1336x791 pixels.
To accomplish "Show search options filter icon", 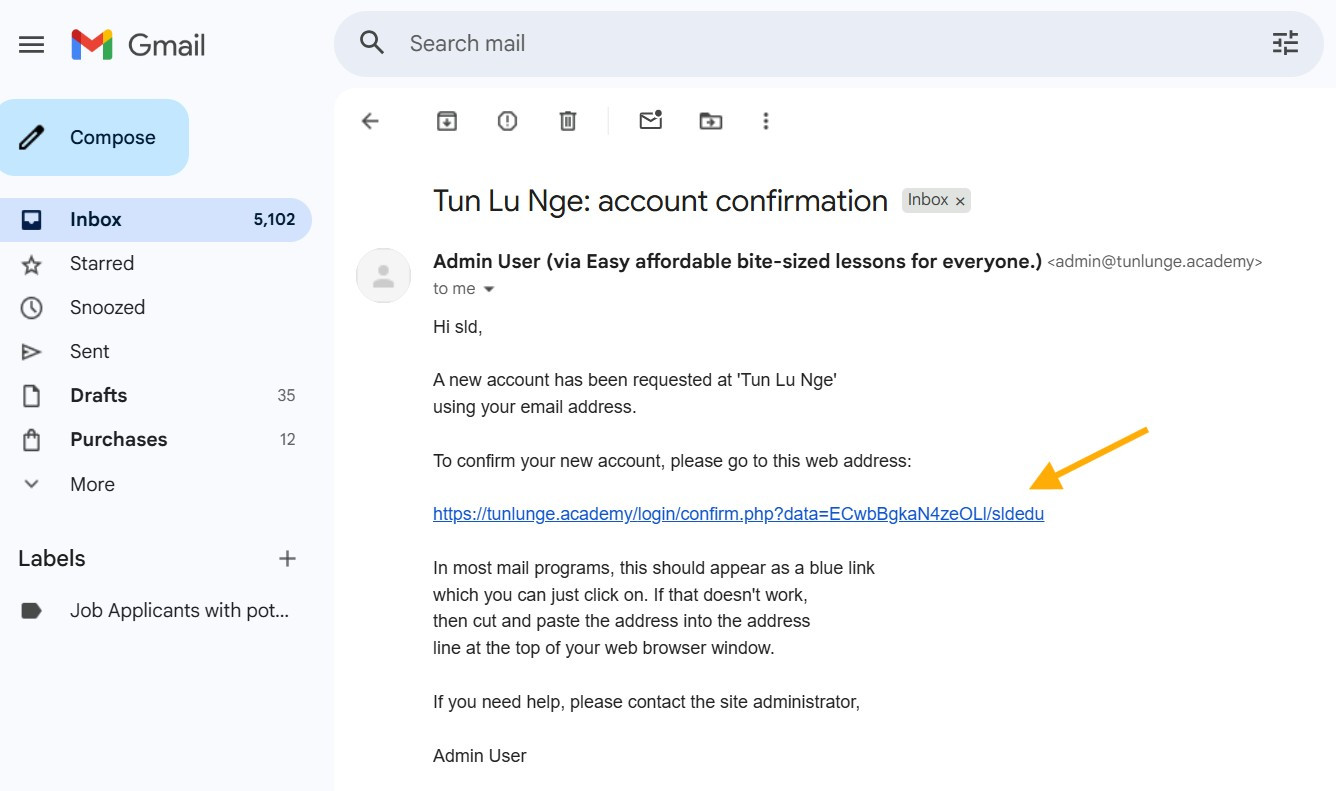I will [1285, 43].
